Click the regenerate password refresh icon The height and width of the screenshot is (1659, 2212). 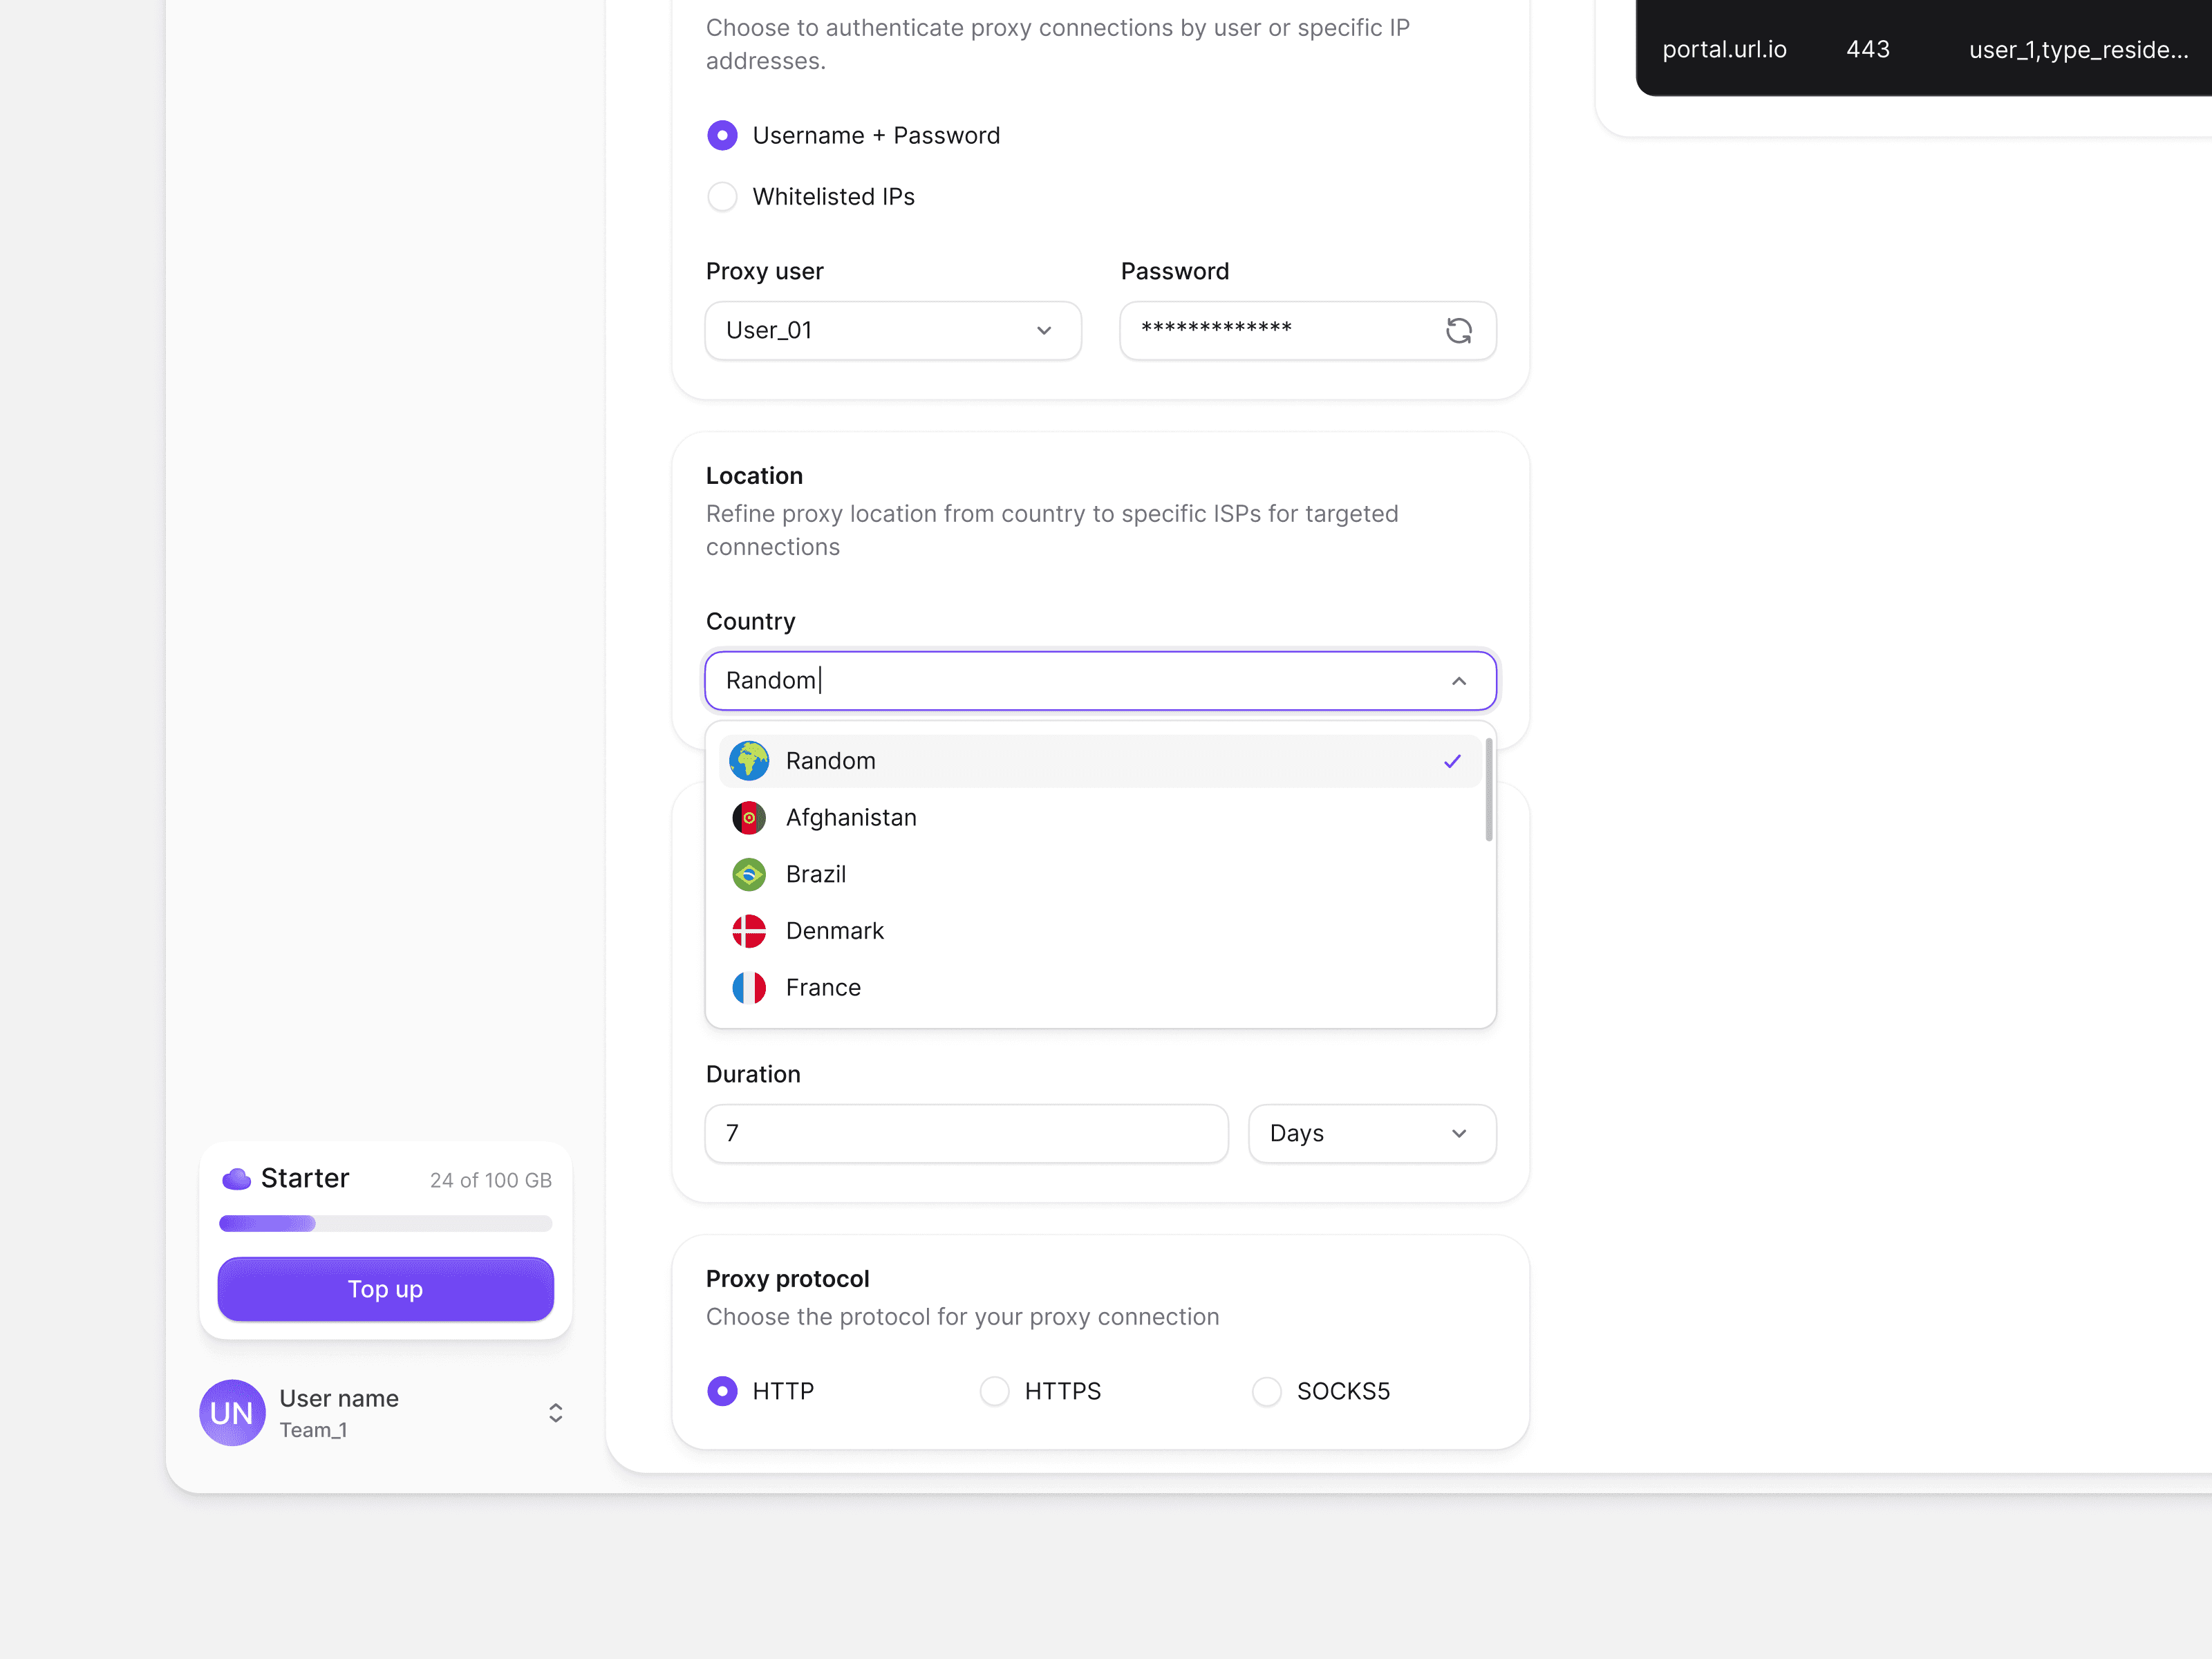coord(1458,330)
